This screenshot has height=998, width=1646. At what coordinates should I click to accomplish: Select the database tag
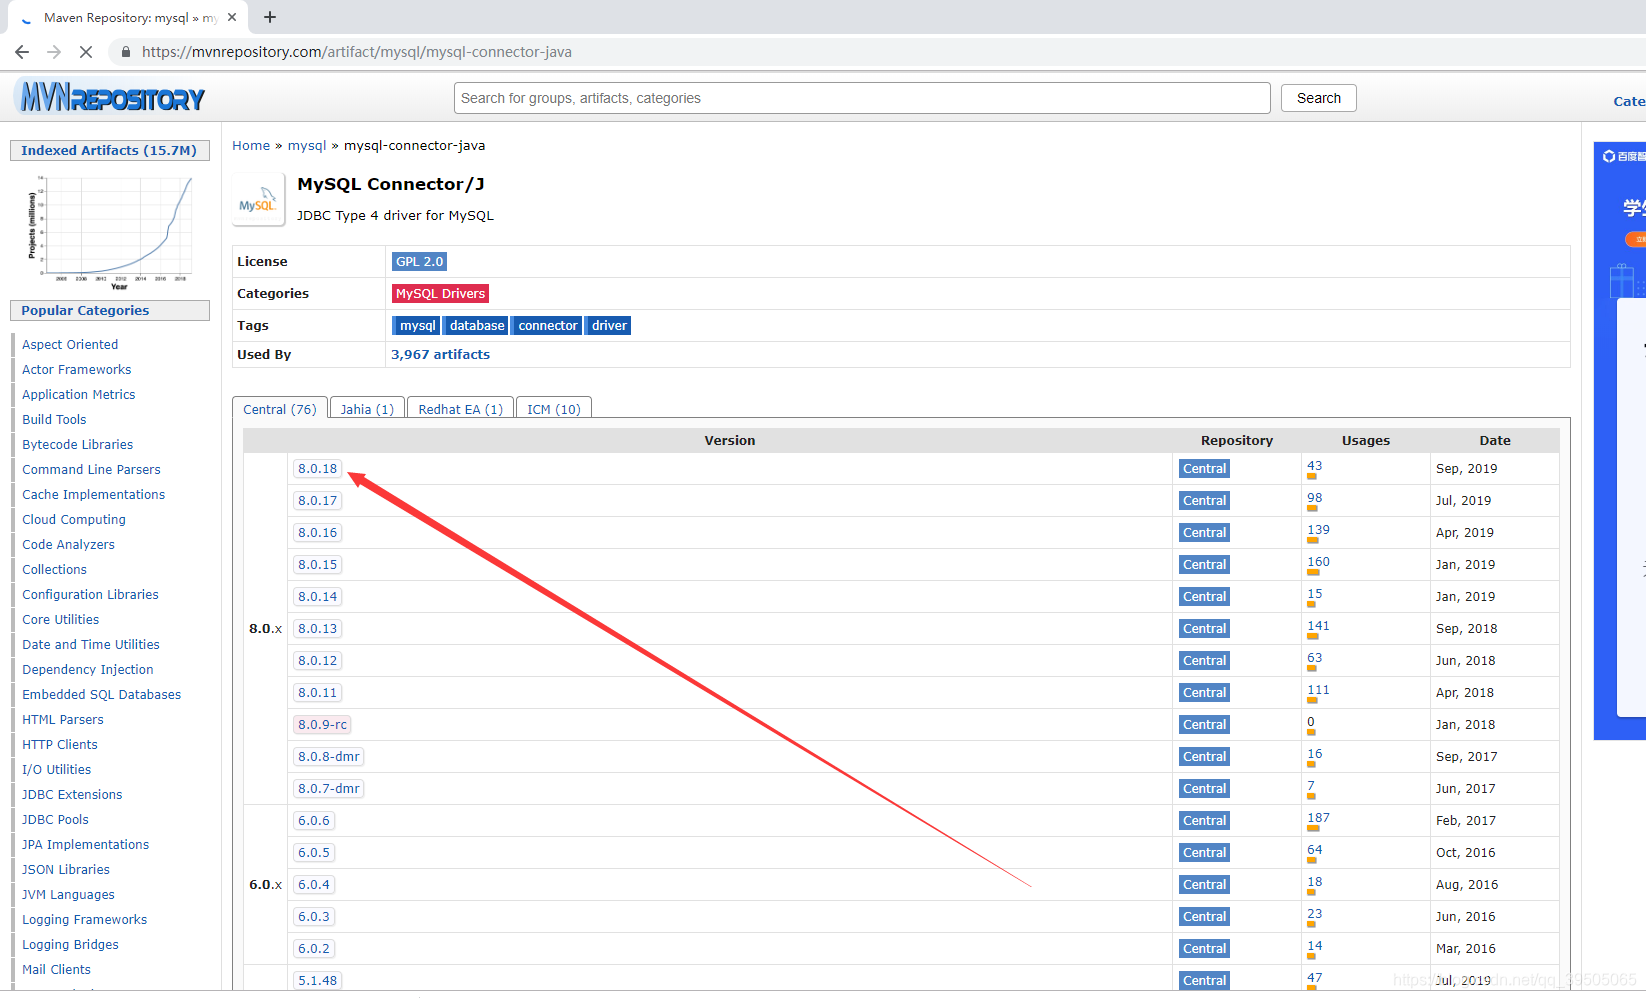tap(476, 325)
